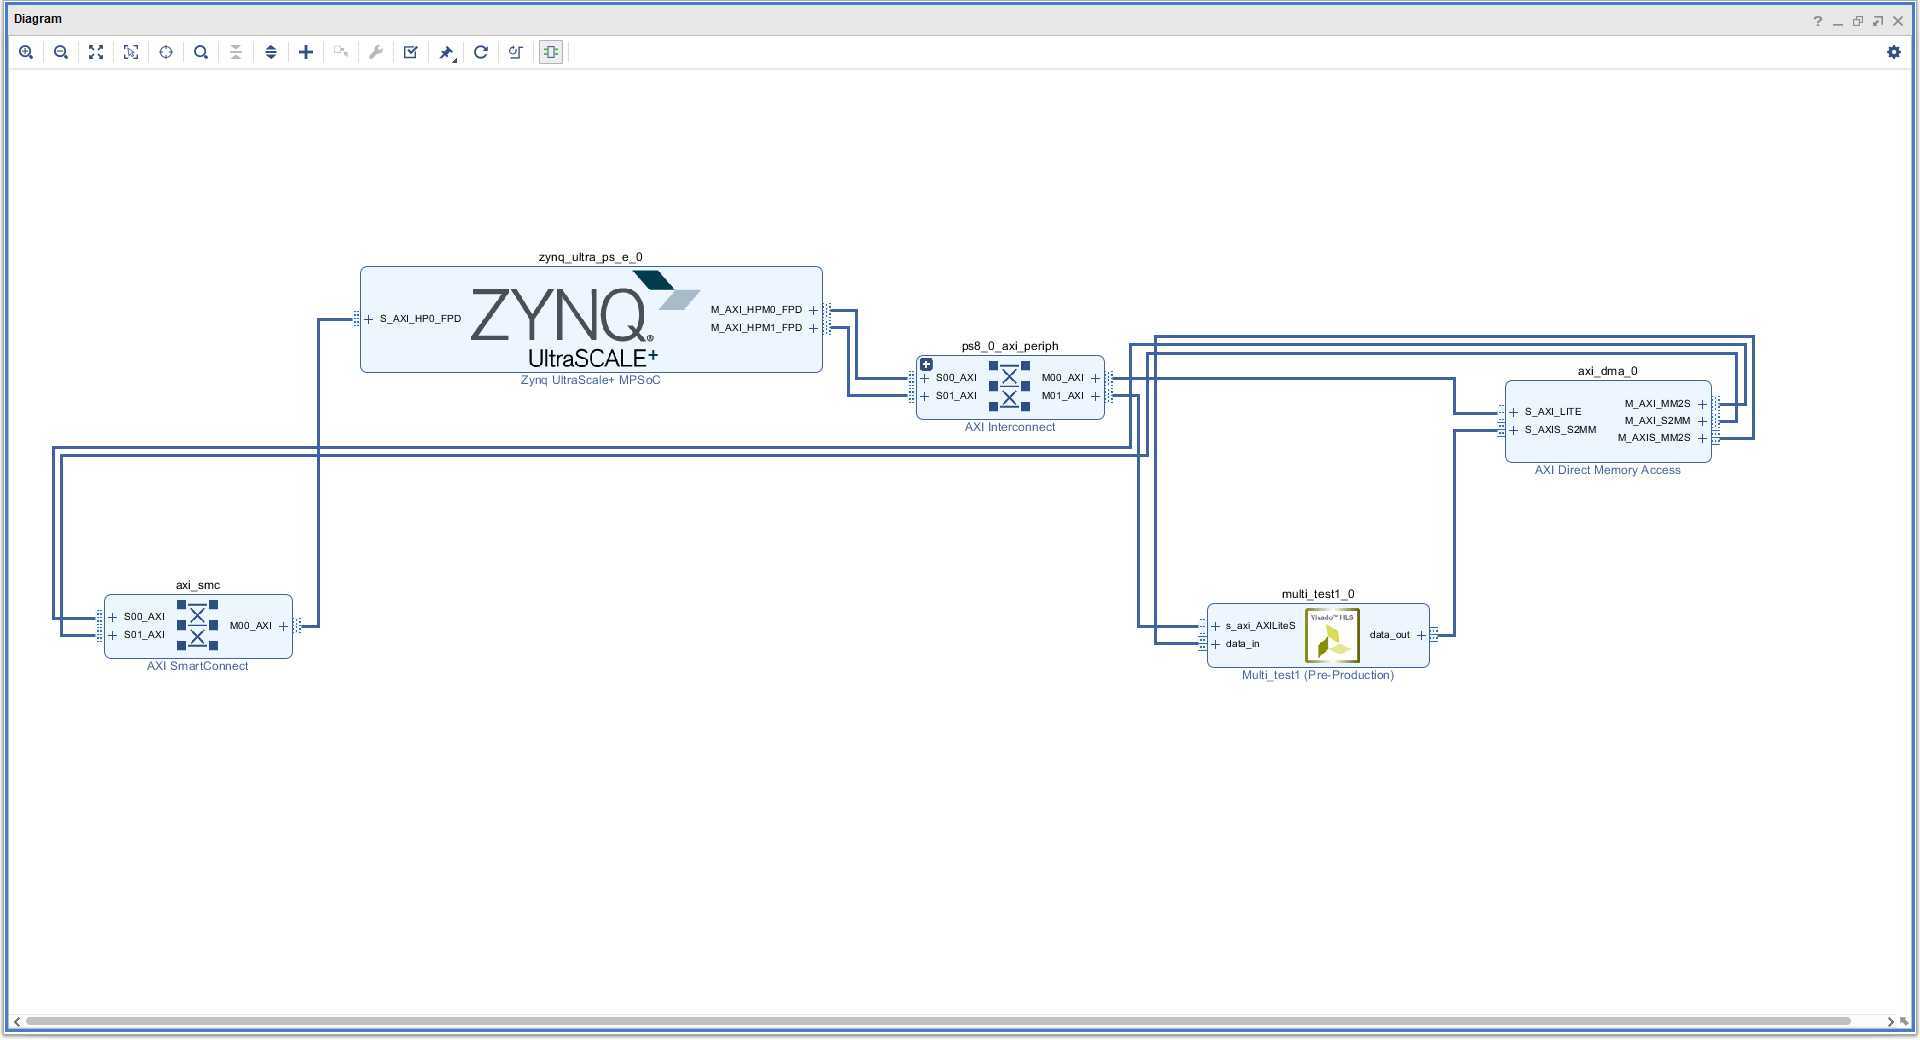Viewport: 1920px width, 1040px height.
Task: Click the Multi_test1 (Pre-Production) label
Action: pos(1318,675)
